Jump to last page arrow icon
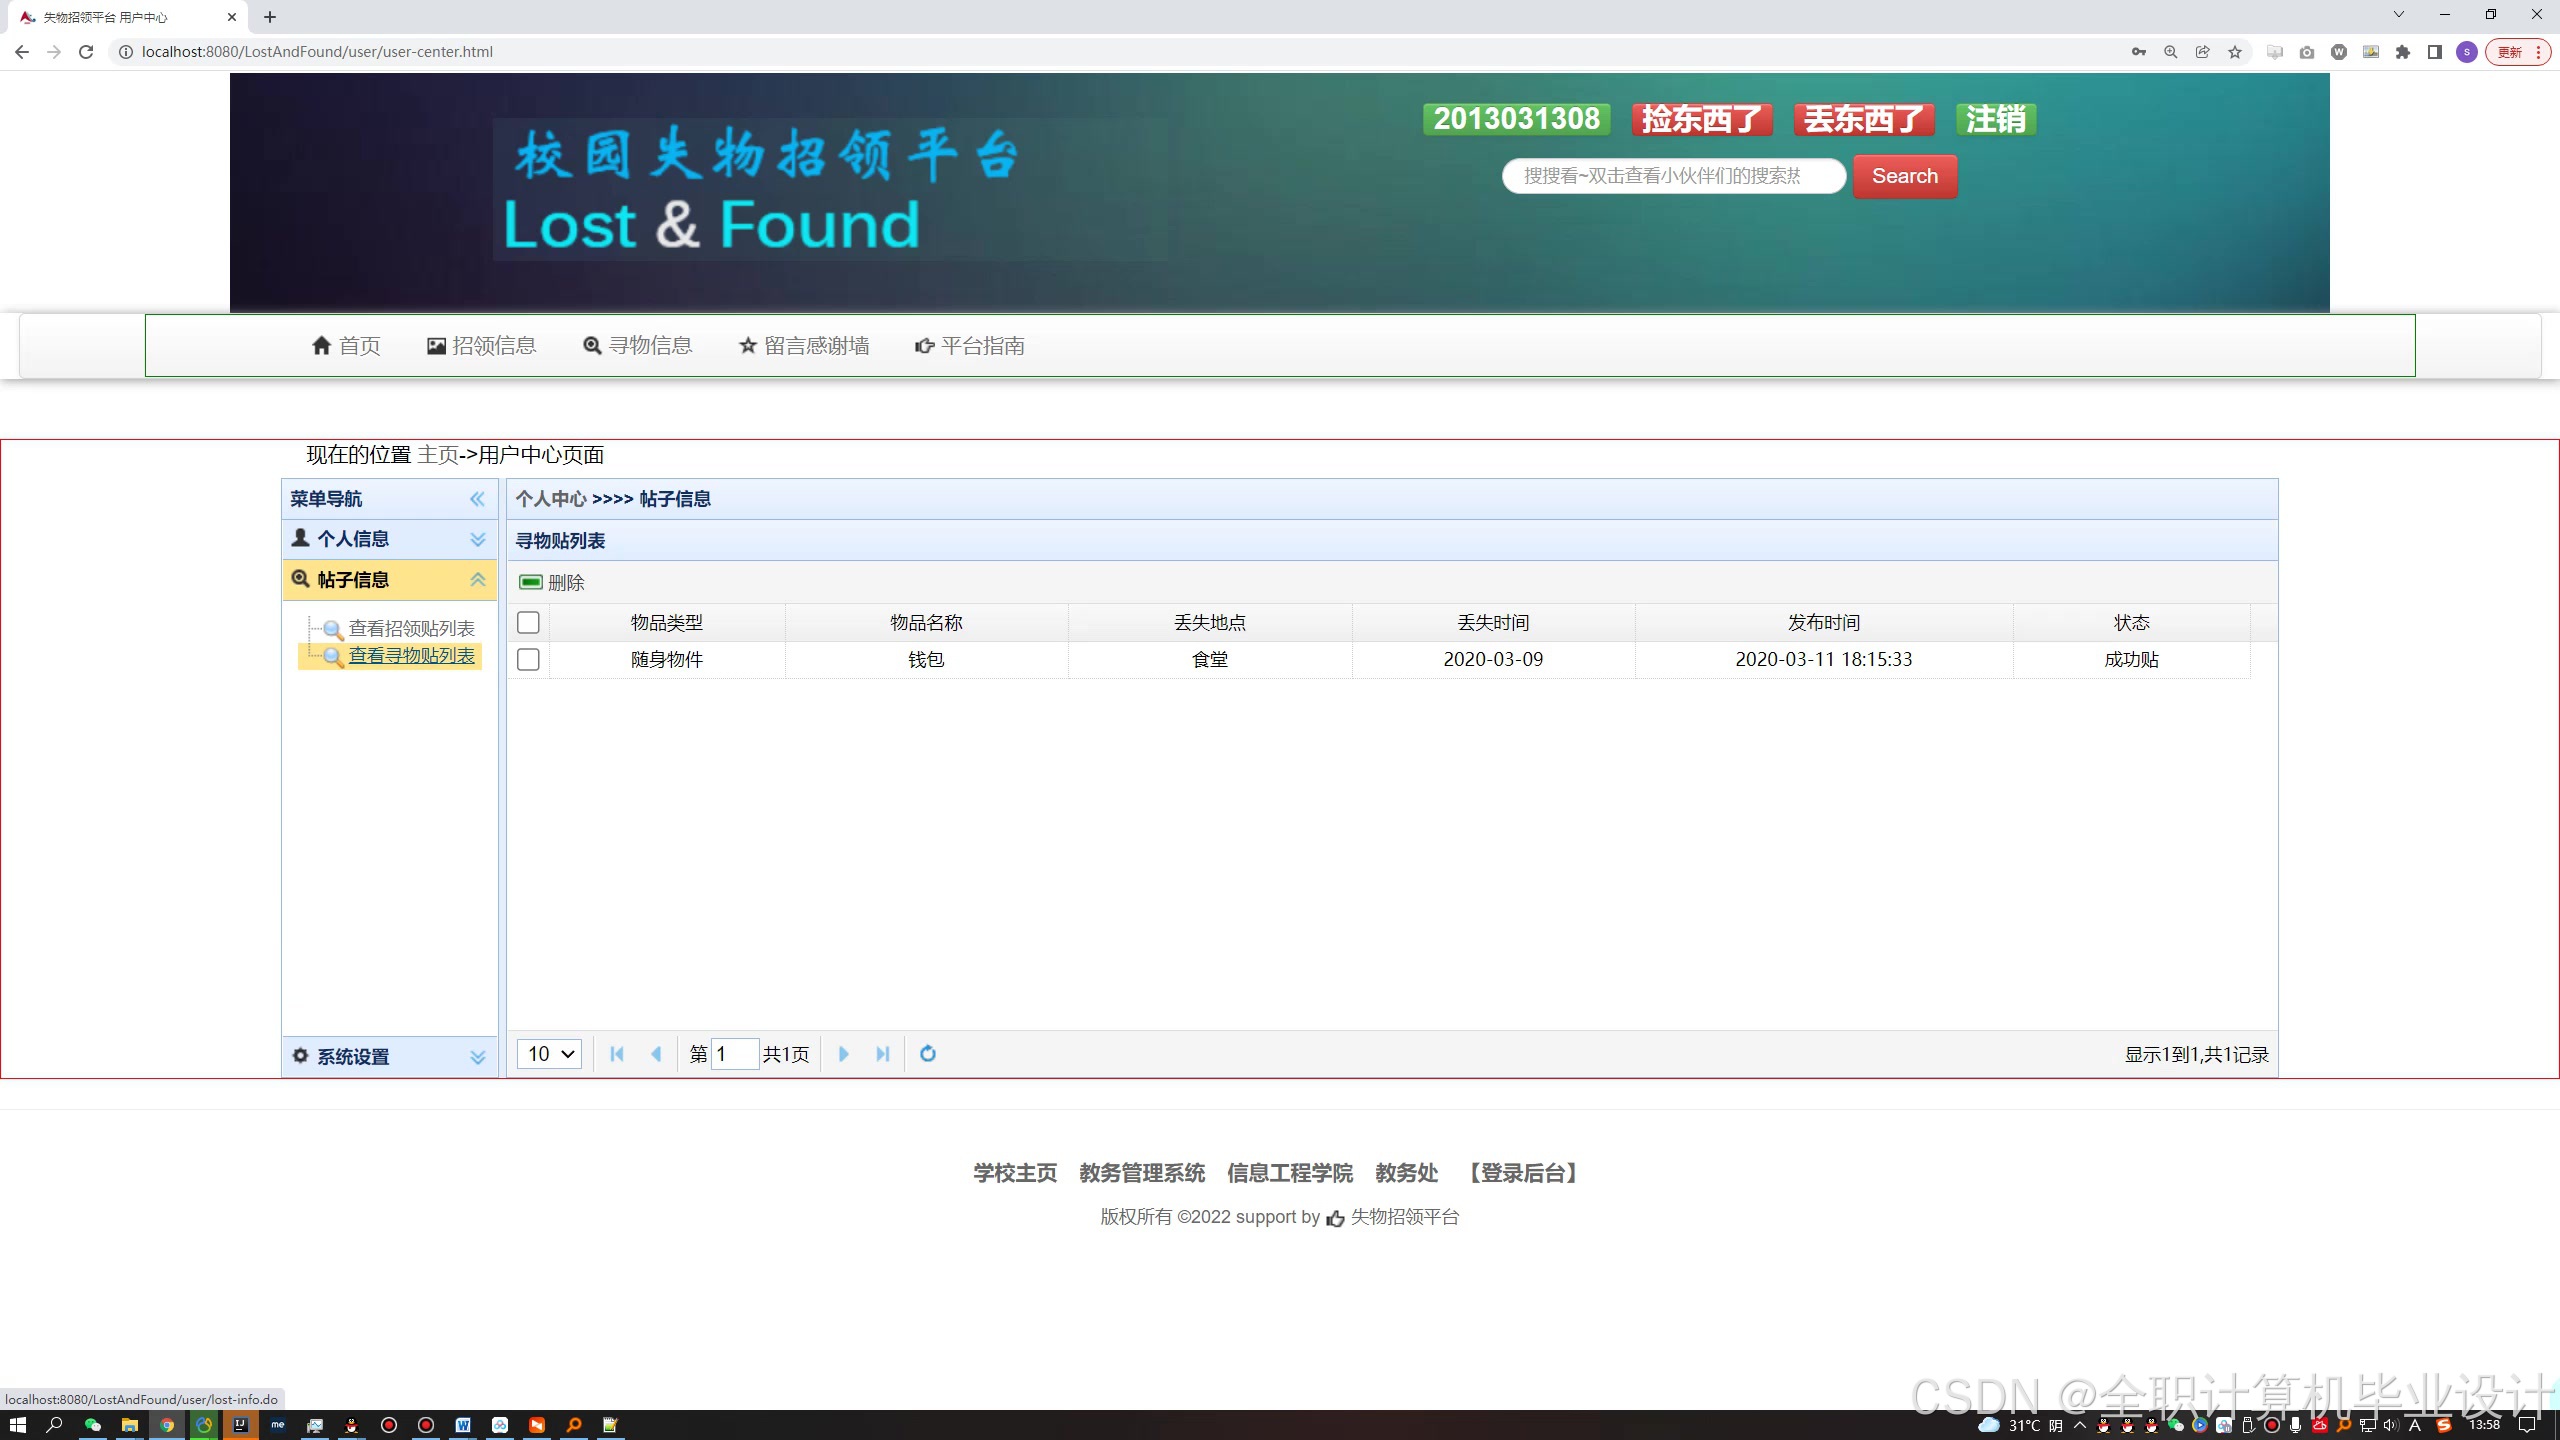 (x=882, y=1054)
